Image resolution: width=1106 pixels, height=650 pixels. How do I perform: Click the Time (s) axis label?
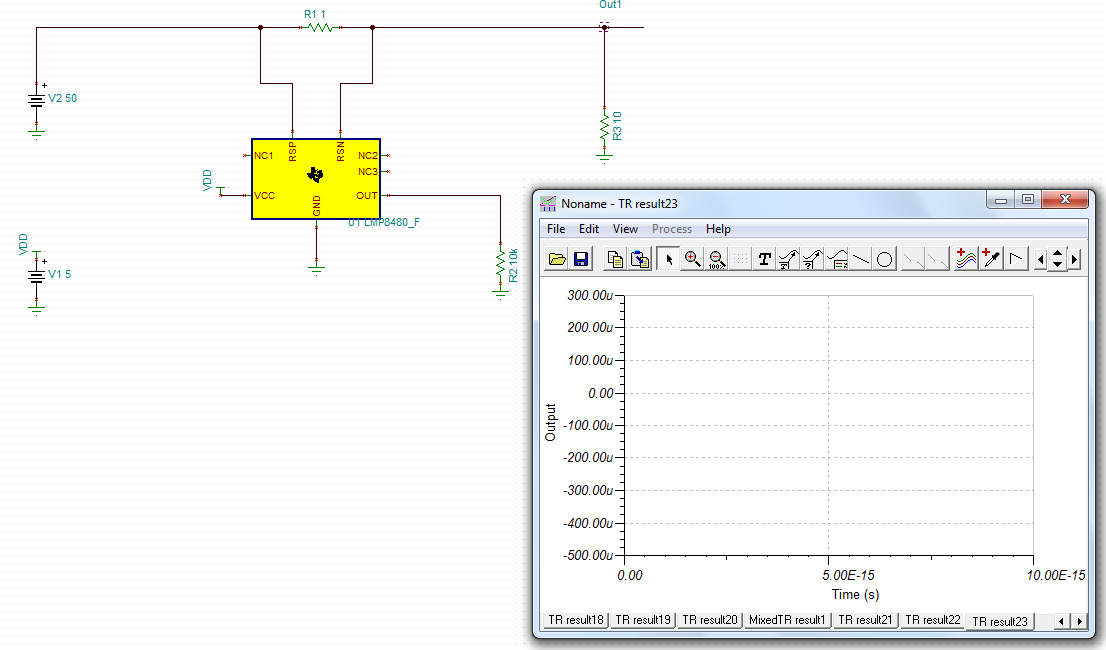click(x=855, y=594)
